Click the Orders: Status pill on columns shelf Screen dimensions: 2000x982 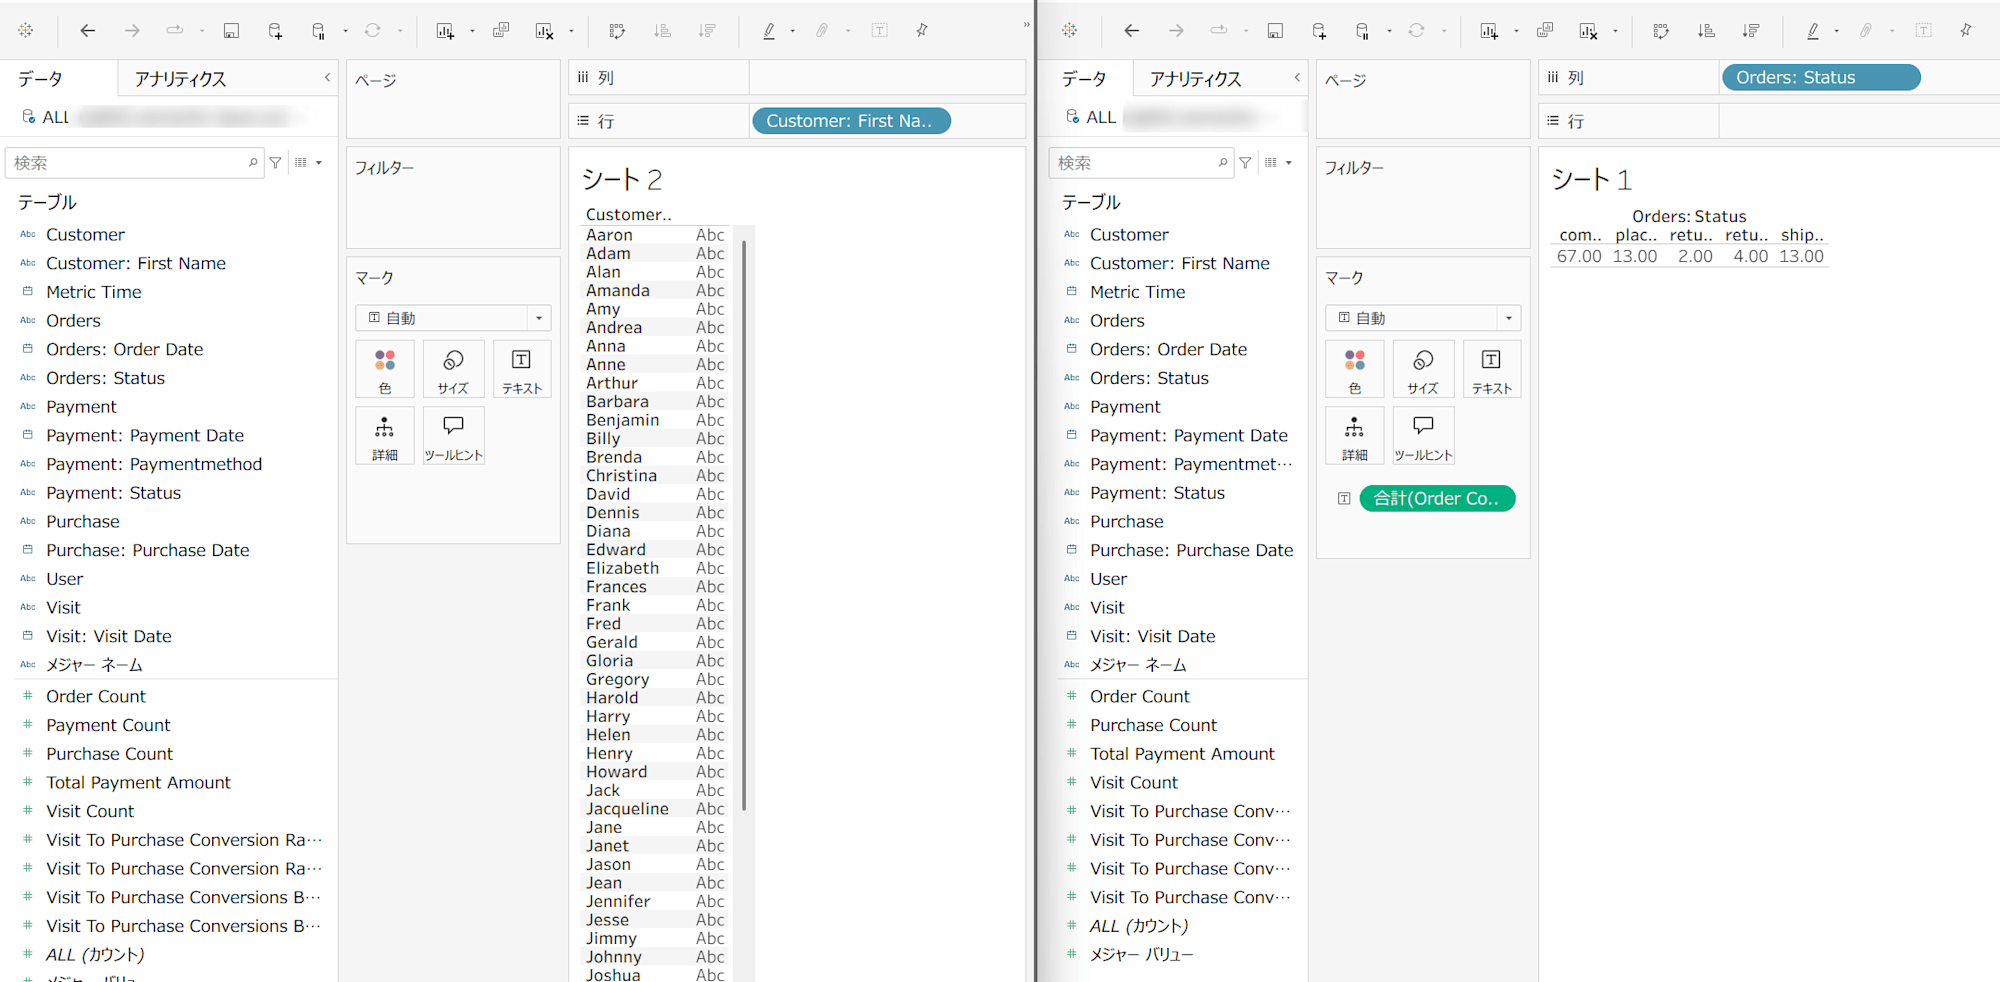(x=1820, y=78)
